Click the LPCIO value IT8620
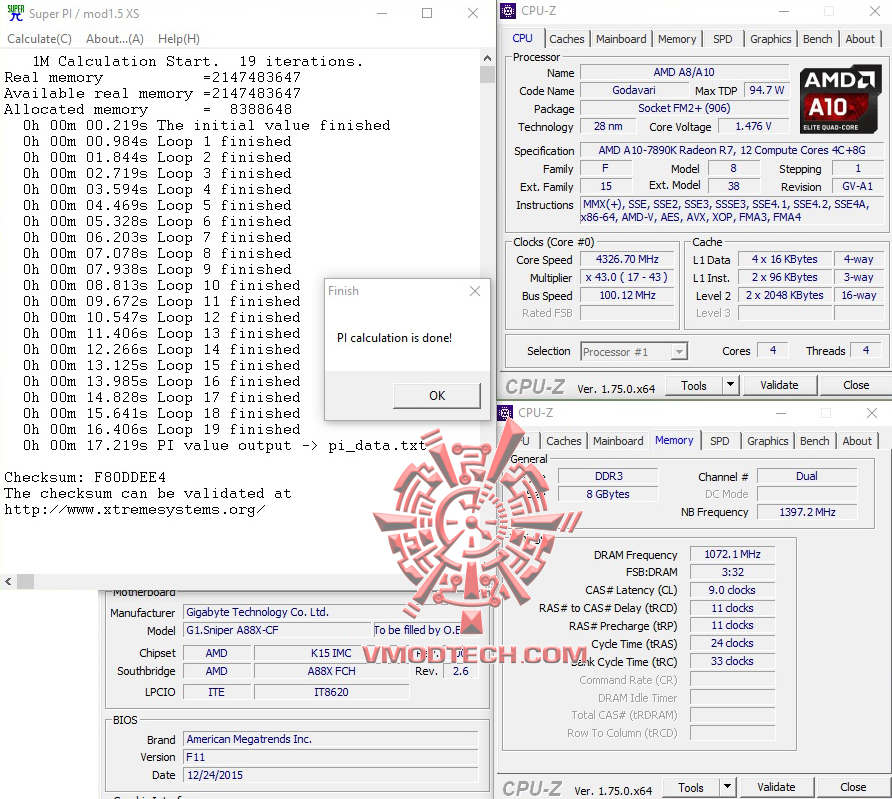This screenshot has width=892, height=799. coord(331,692)
